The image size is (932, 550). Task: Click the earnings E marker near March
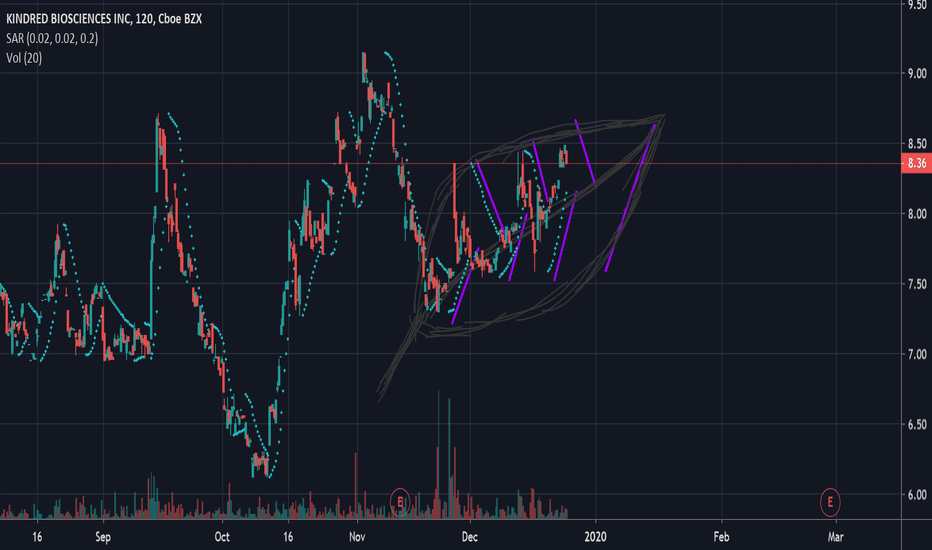[x=830, y=502]
